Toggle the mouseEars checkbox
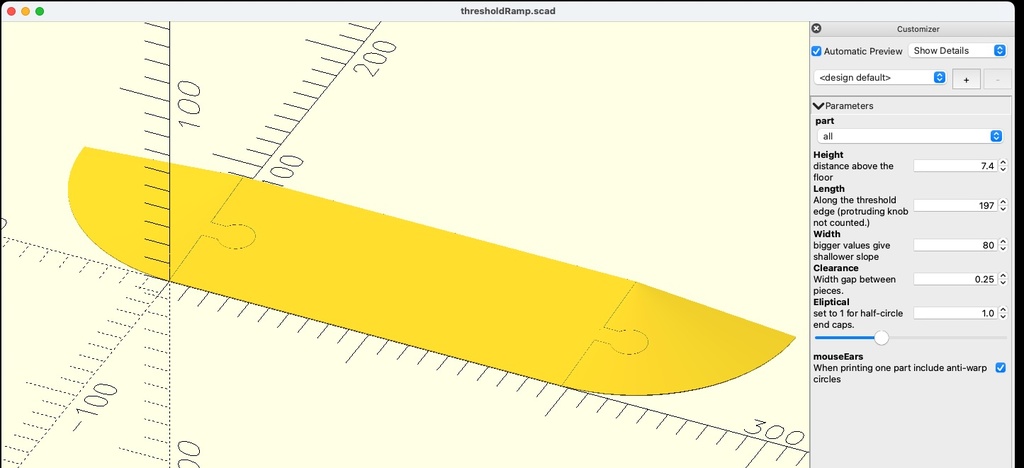 click(1000, 368)
